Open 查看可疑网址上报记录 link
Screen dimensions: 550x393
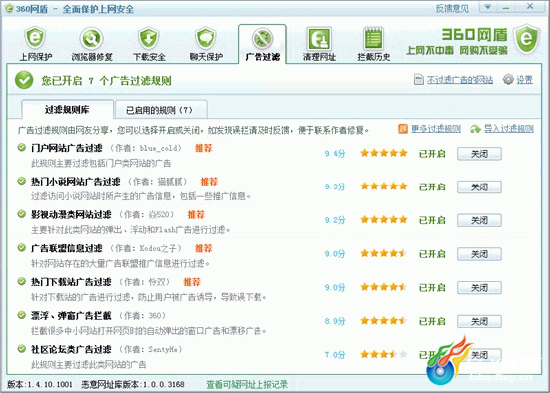tap(247, 385)
